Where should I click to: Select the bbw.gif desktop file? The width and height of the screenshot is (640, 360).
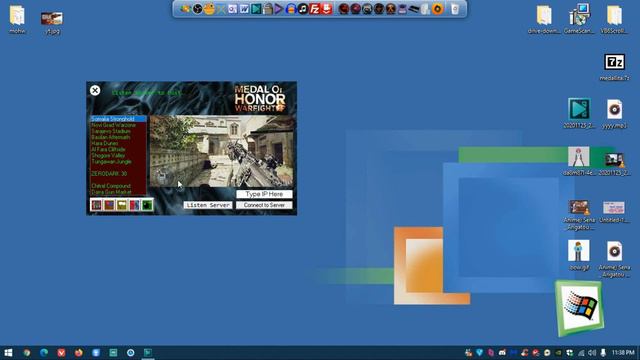pyautogui.click(x=579, y=256)
